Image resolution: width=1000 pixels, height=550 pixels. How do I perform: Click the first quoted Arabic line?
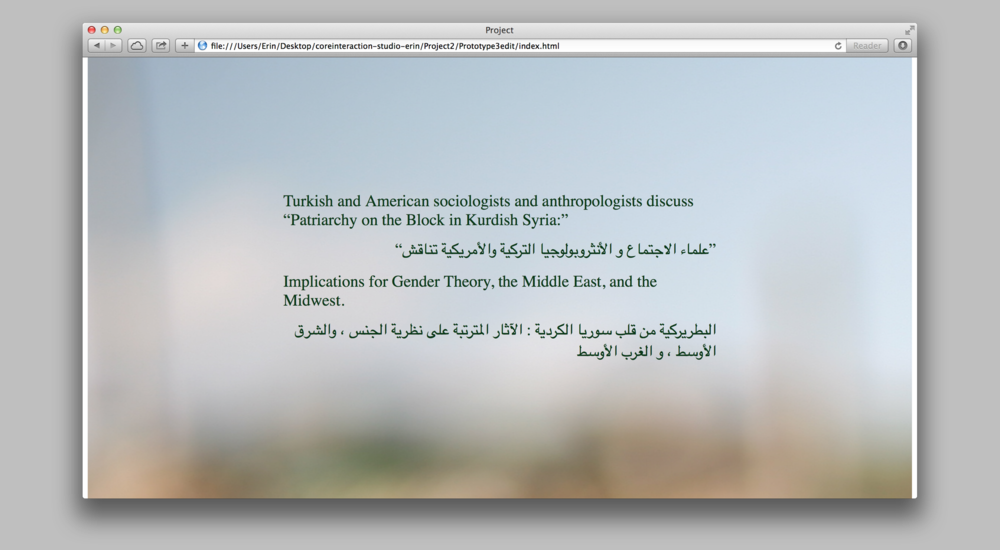coord(555,249)
